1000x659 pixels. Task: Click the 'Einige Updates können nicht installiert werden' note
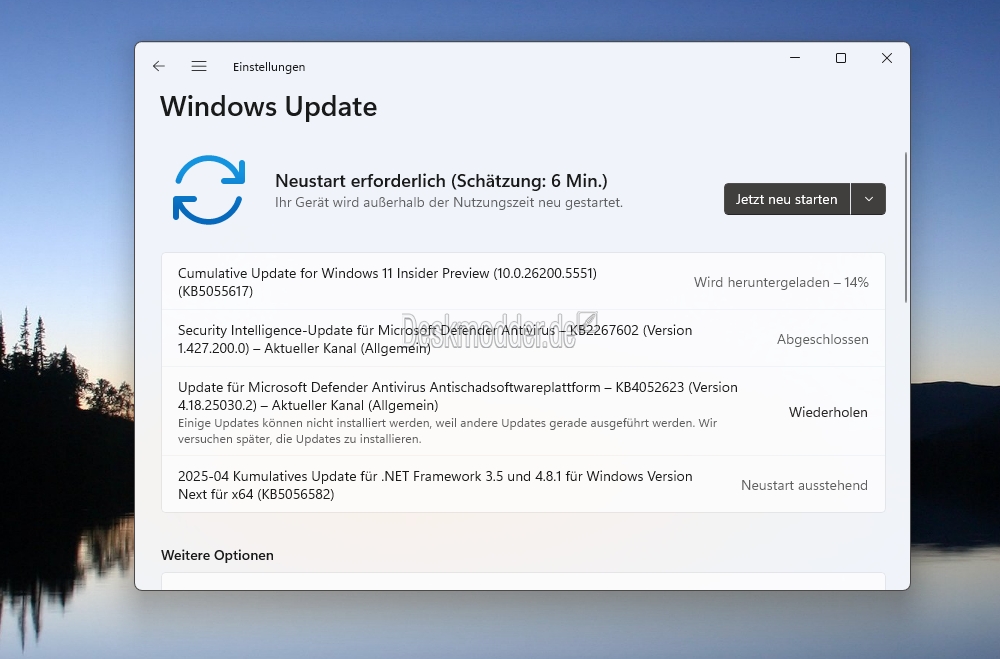click(447, 431)
